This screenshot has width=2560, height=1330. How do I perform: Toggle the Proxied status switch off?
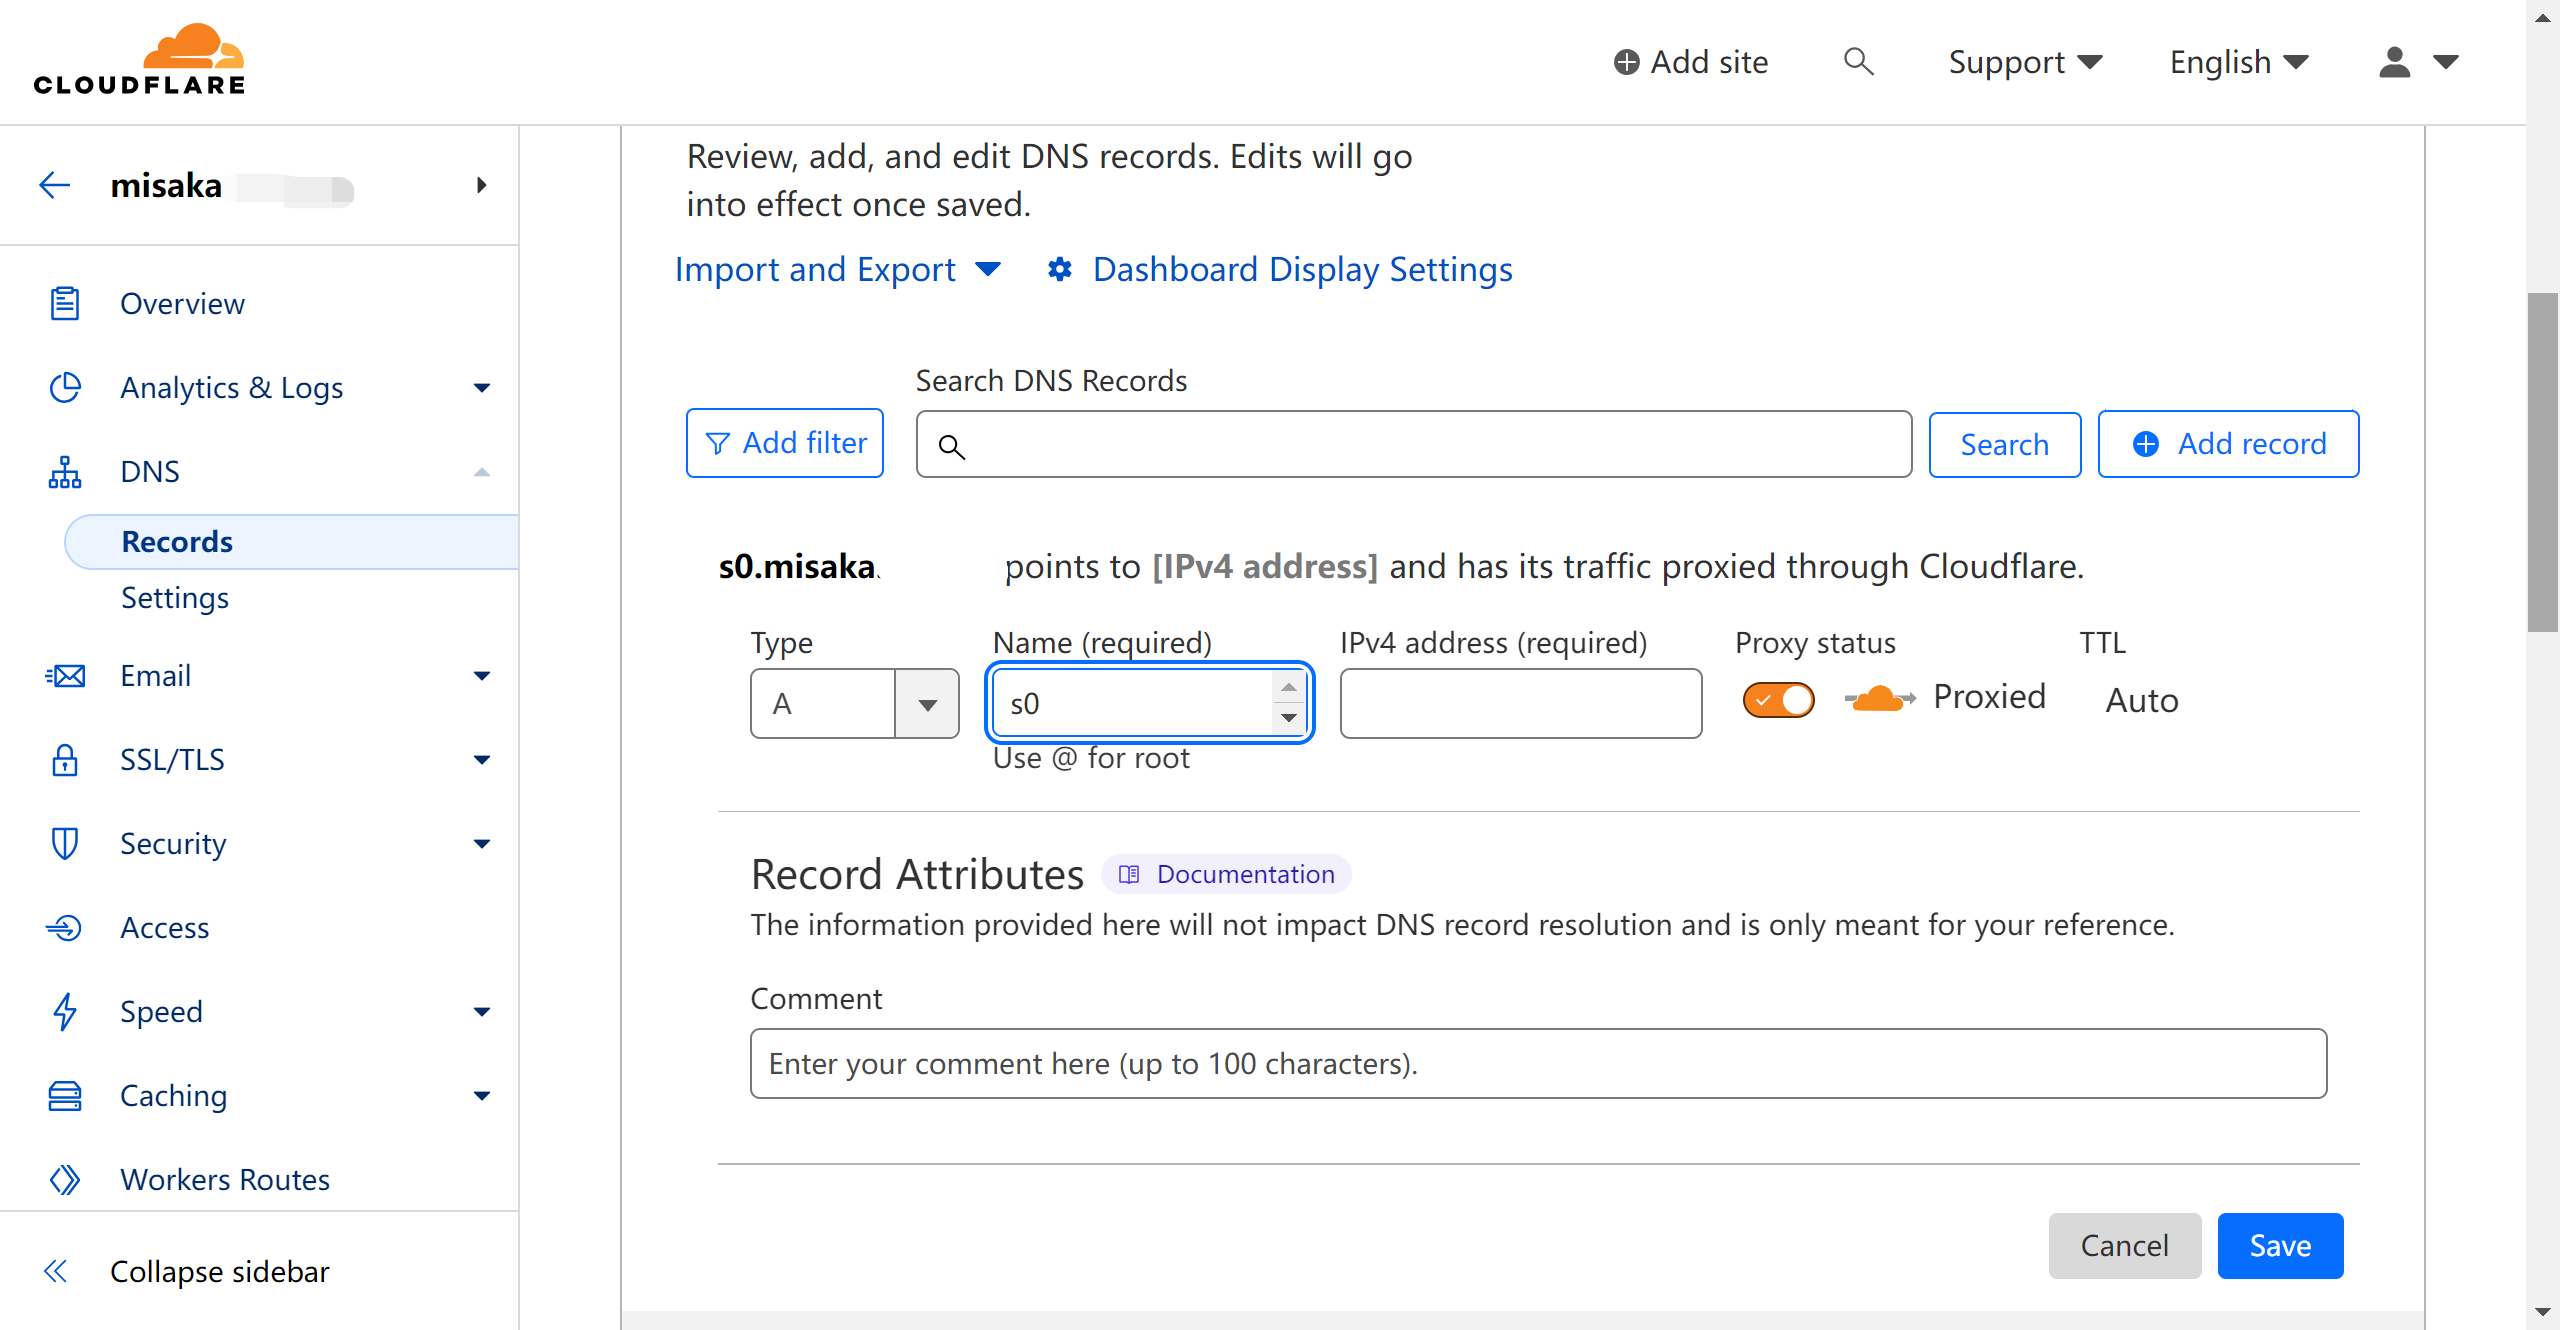coord(1778,699)
